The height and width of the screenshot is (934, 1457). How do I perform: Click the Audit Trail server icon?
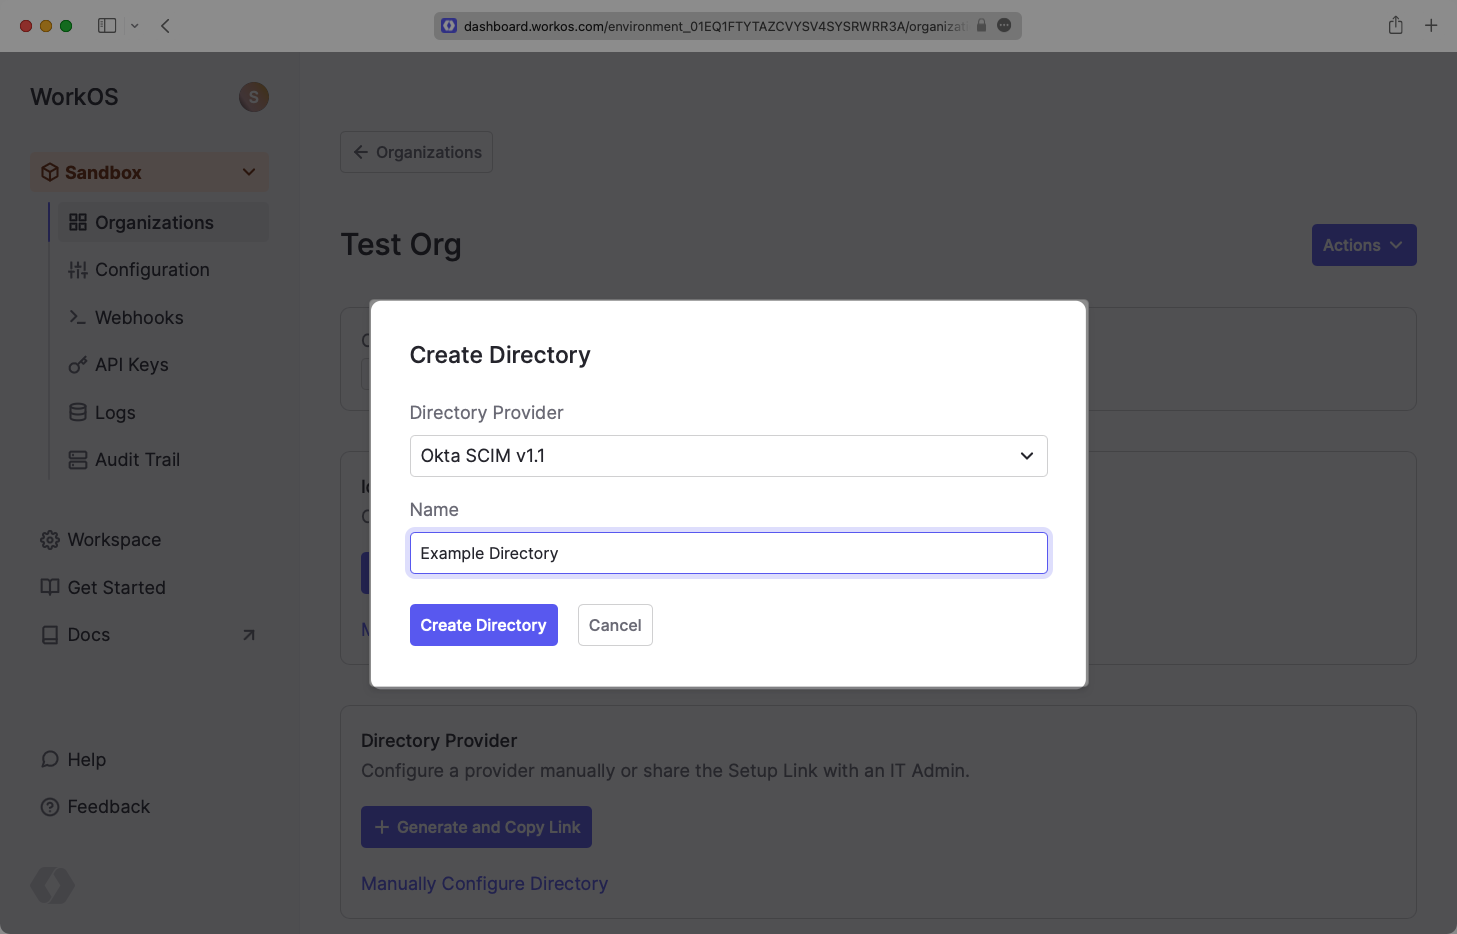coord(78,460)
